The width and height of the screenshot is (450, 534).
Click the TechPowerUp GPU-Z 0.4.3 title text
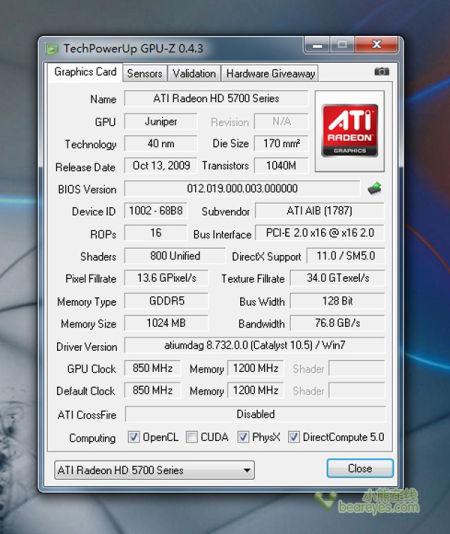pos(134,49)
